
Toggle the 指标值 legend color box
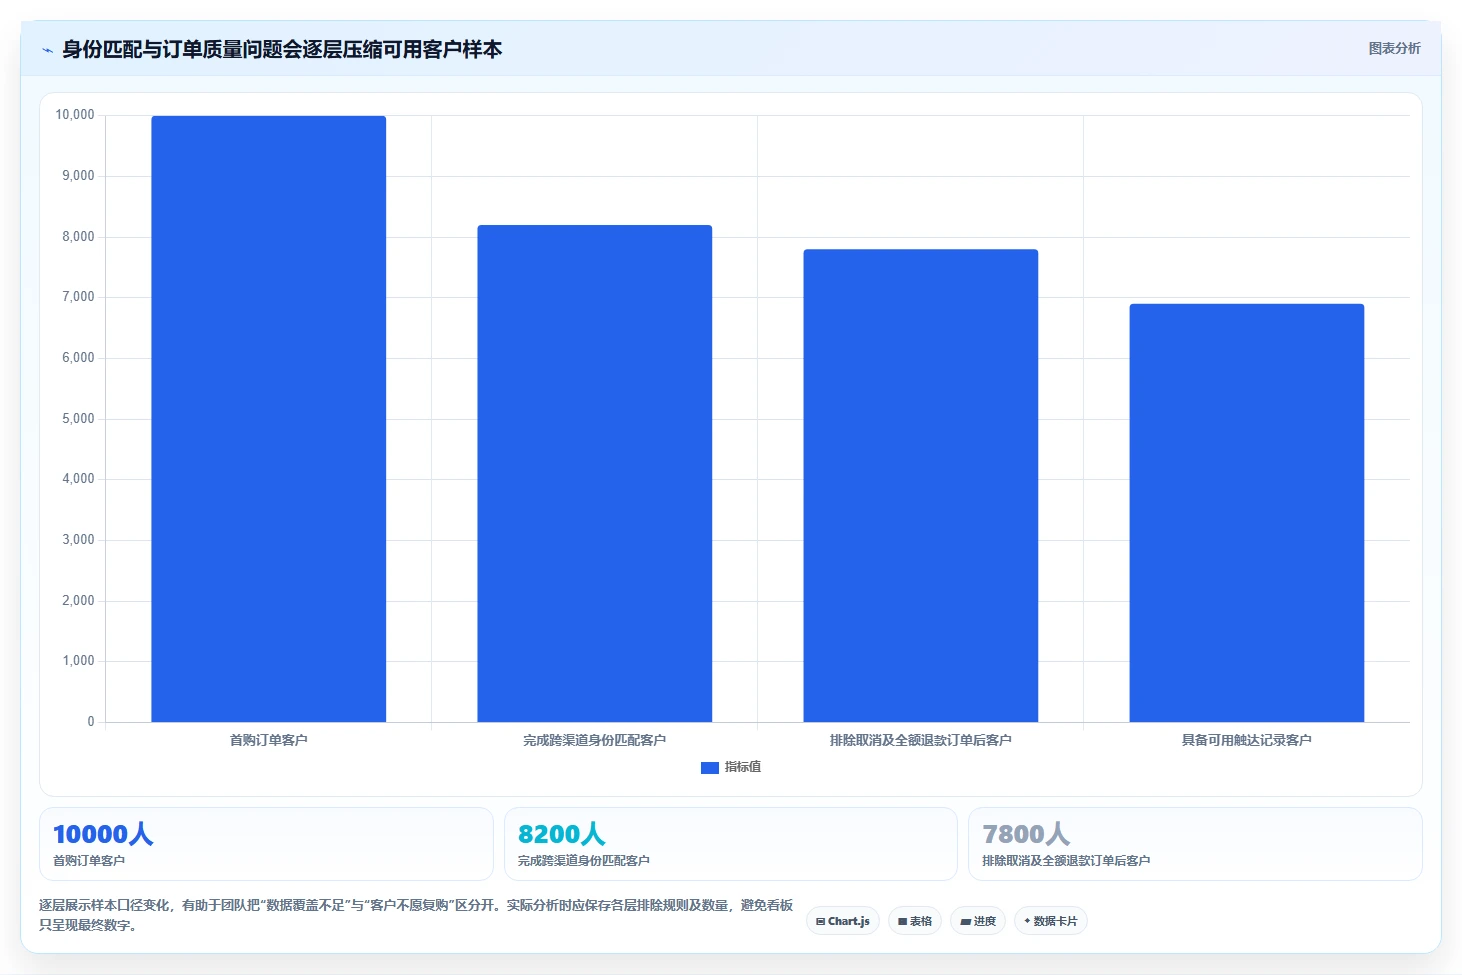coord(710,767)
